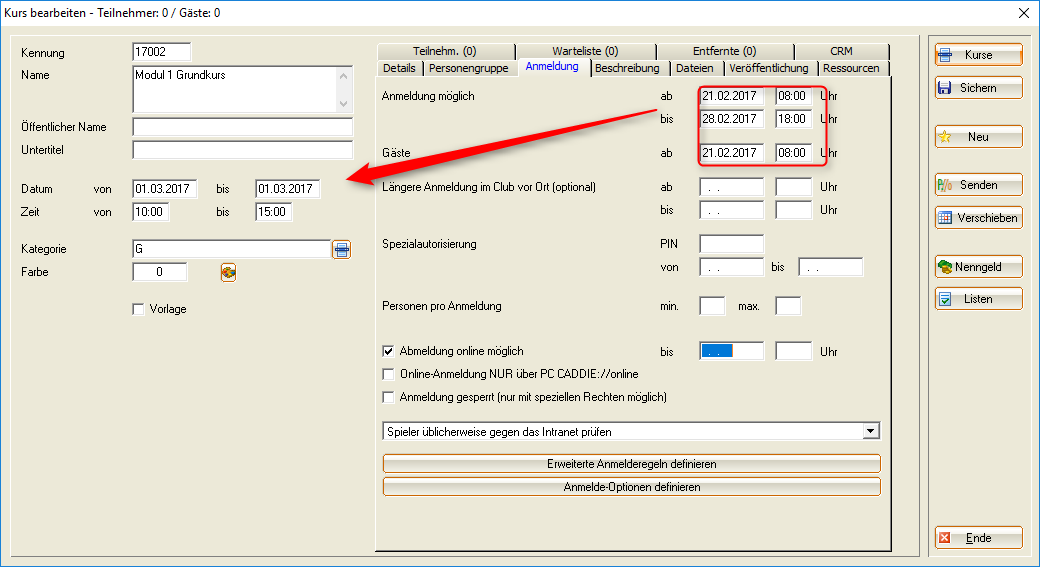Screen dimensions: 1040x567
Task: Expand the Intranet prüfen dropdown
Action: pos(871,431)
